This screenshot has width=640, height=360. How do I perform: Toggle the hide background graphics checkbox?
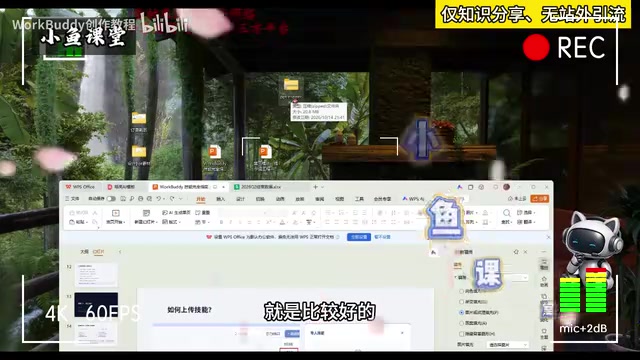coord(462,334)
